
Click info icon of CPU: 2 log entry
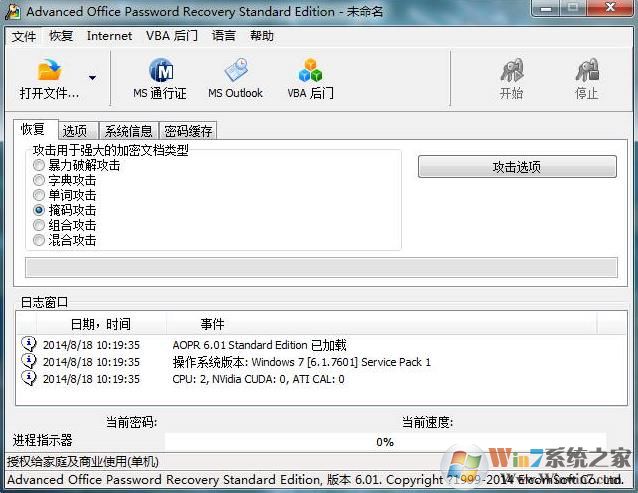28,378
